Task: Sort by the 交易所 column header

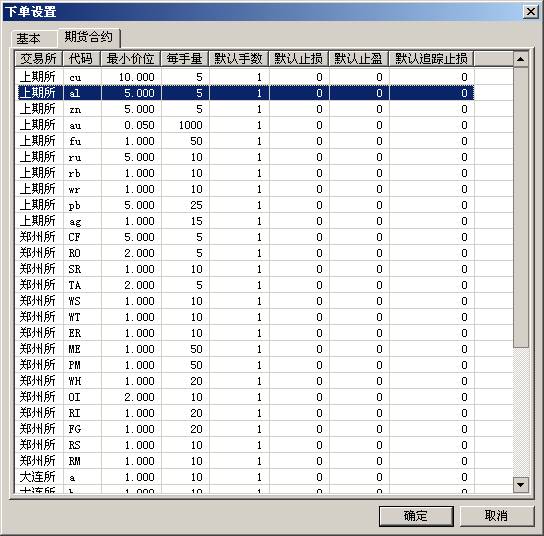Action: (x=39, y=59)
